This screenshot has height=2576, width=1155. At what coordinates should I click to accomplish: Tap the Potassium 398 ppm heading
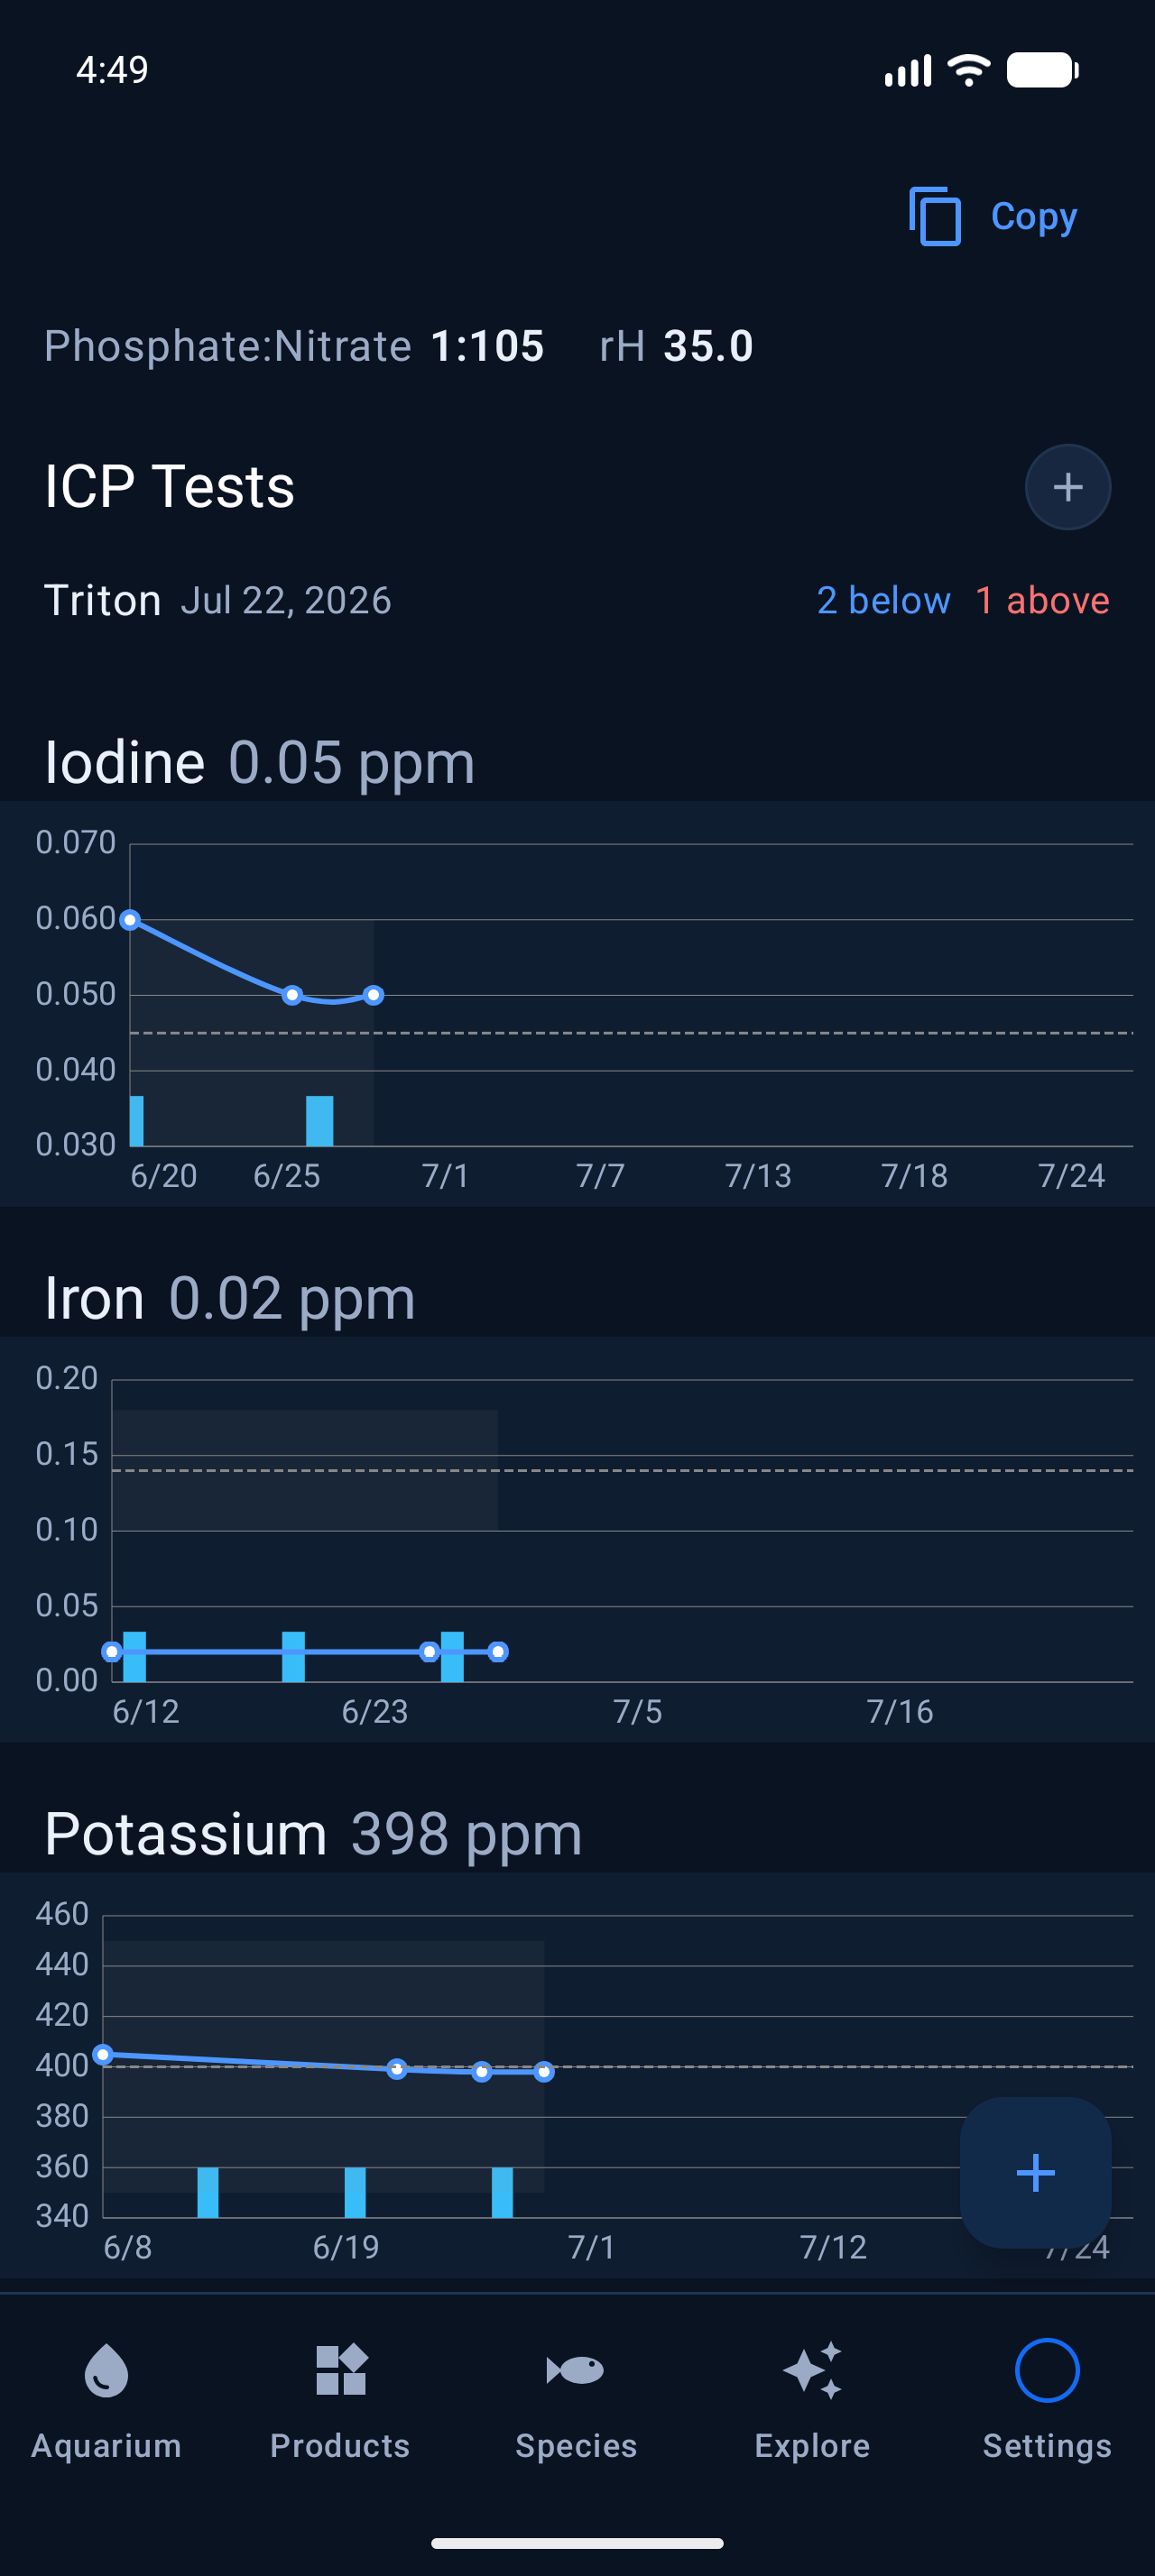(313, 1834)
